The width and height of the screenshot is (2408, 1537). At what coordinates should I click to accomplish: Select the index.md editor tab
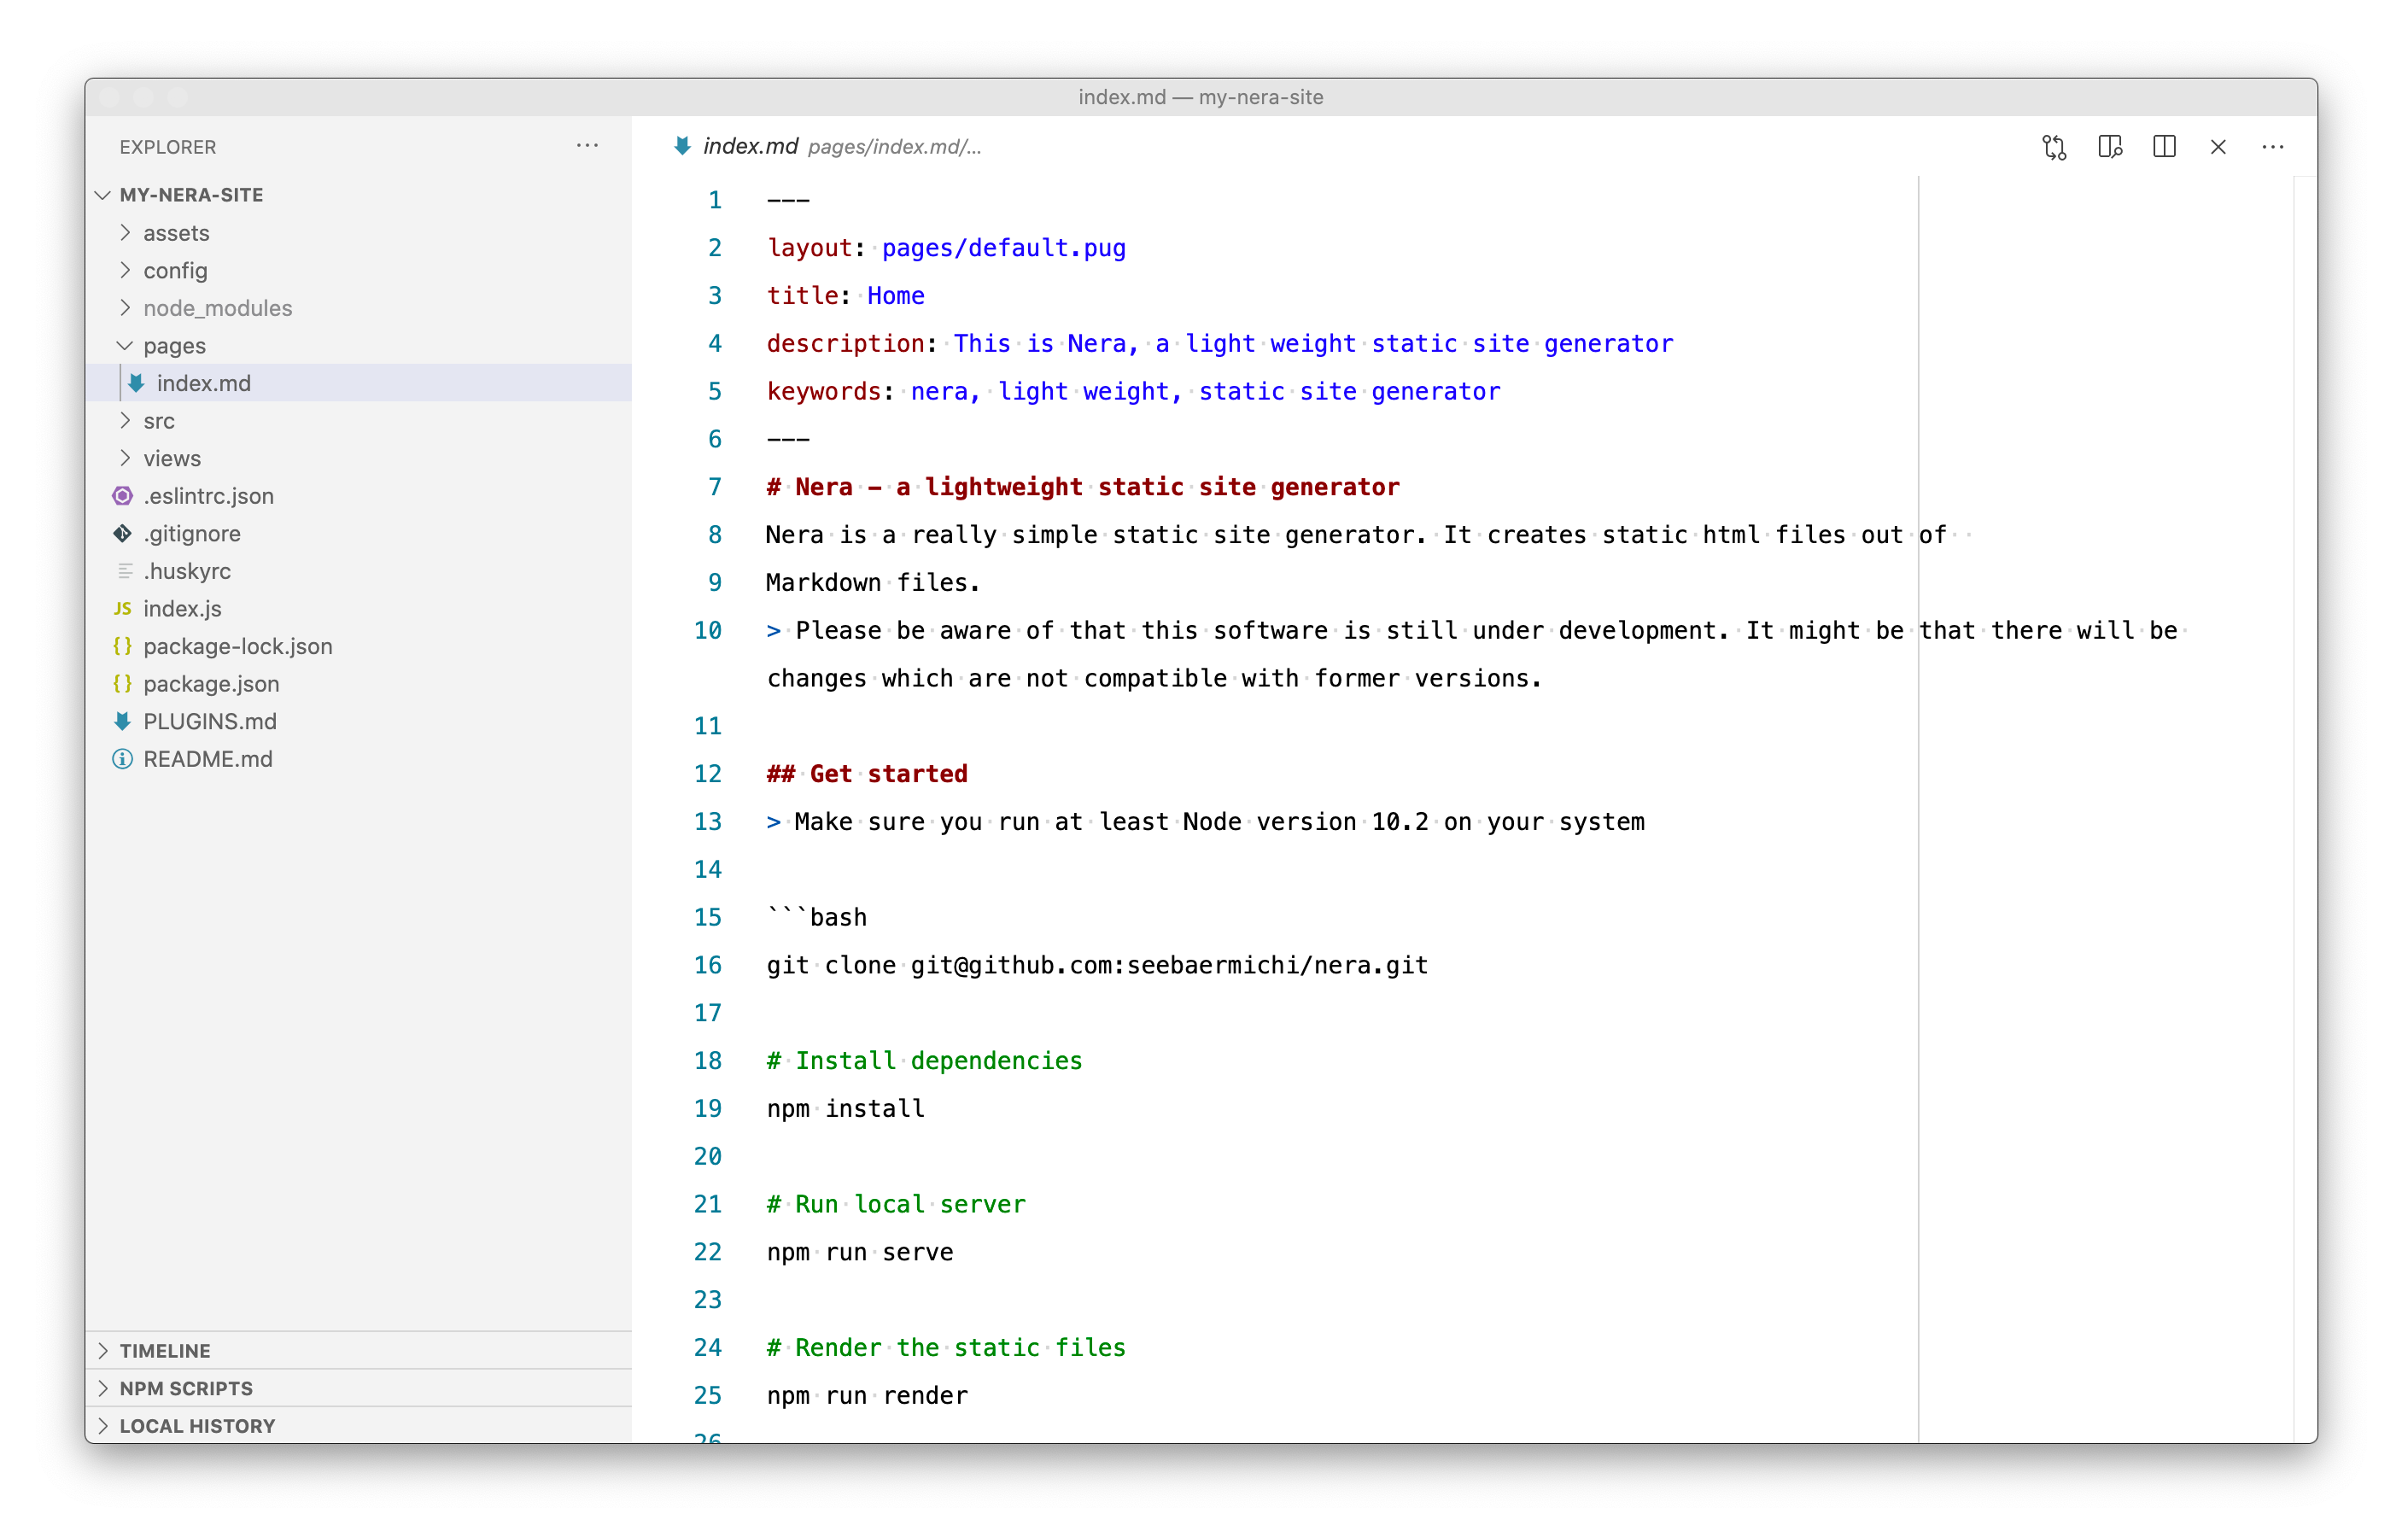[750, 146]
